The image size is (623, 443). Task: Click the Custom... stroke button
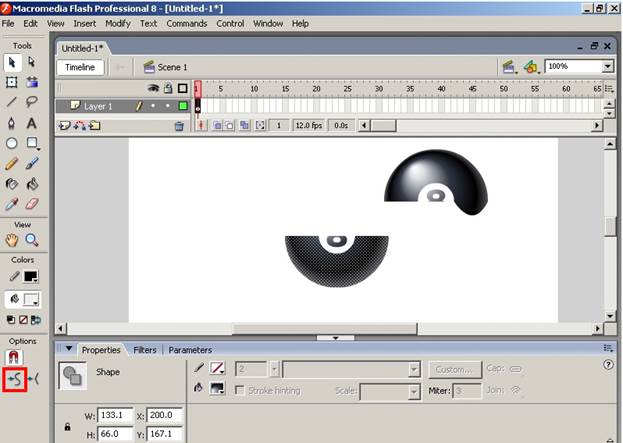pos(455,370)
